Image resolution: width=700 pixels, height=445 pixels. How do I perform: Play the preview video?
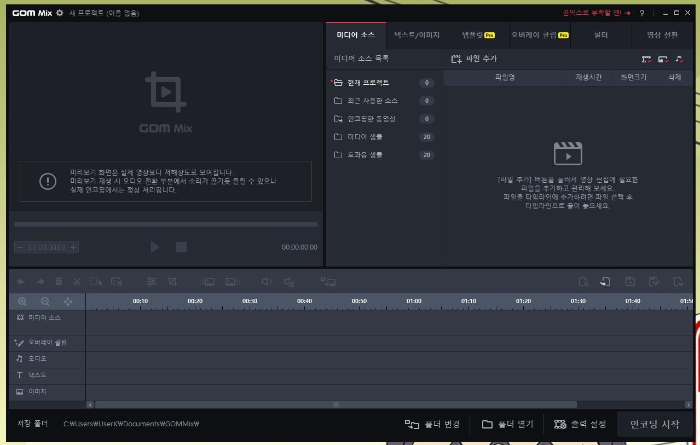(154, 247)
